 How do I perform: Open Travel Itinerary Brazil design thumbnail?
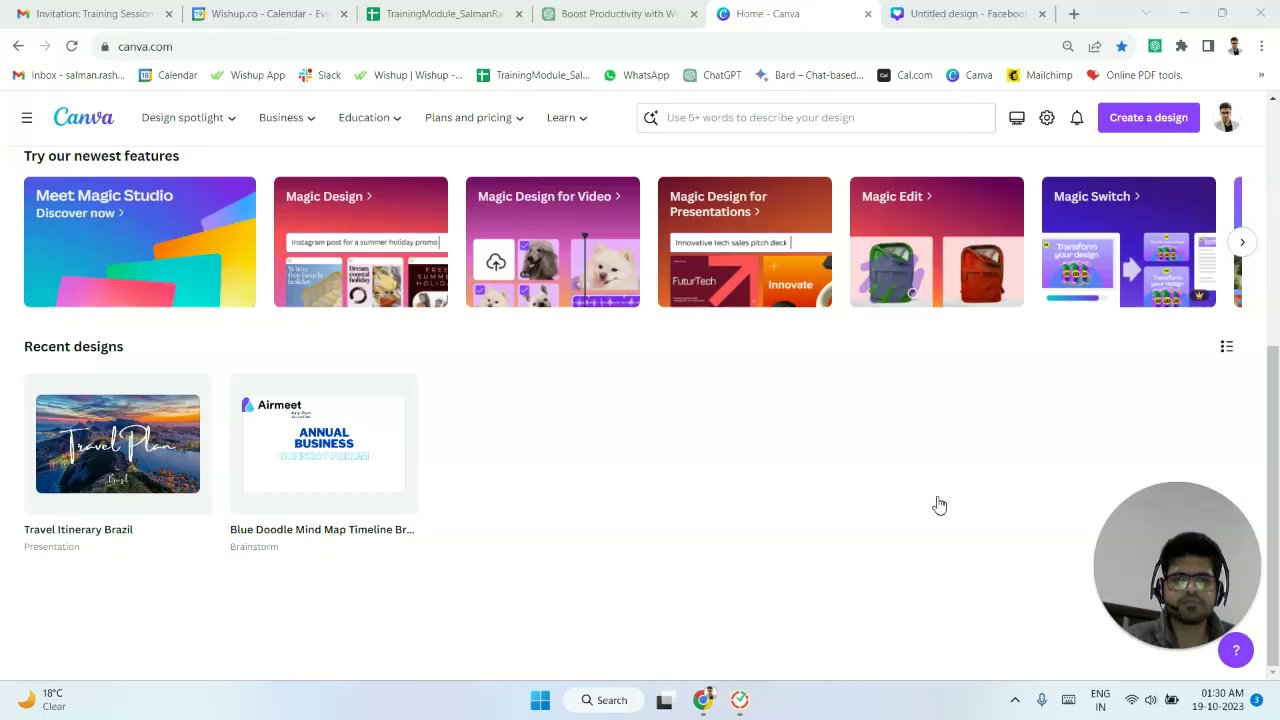click(118, 444)
